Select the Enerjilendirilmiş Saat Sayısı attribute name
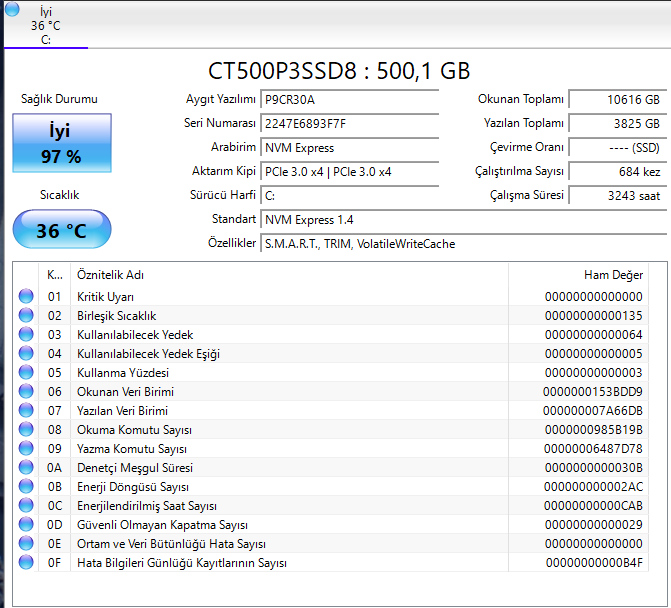 tap(147, 506)
